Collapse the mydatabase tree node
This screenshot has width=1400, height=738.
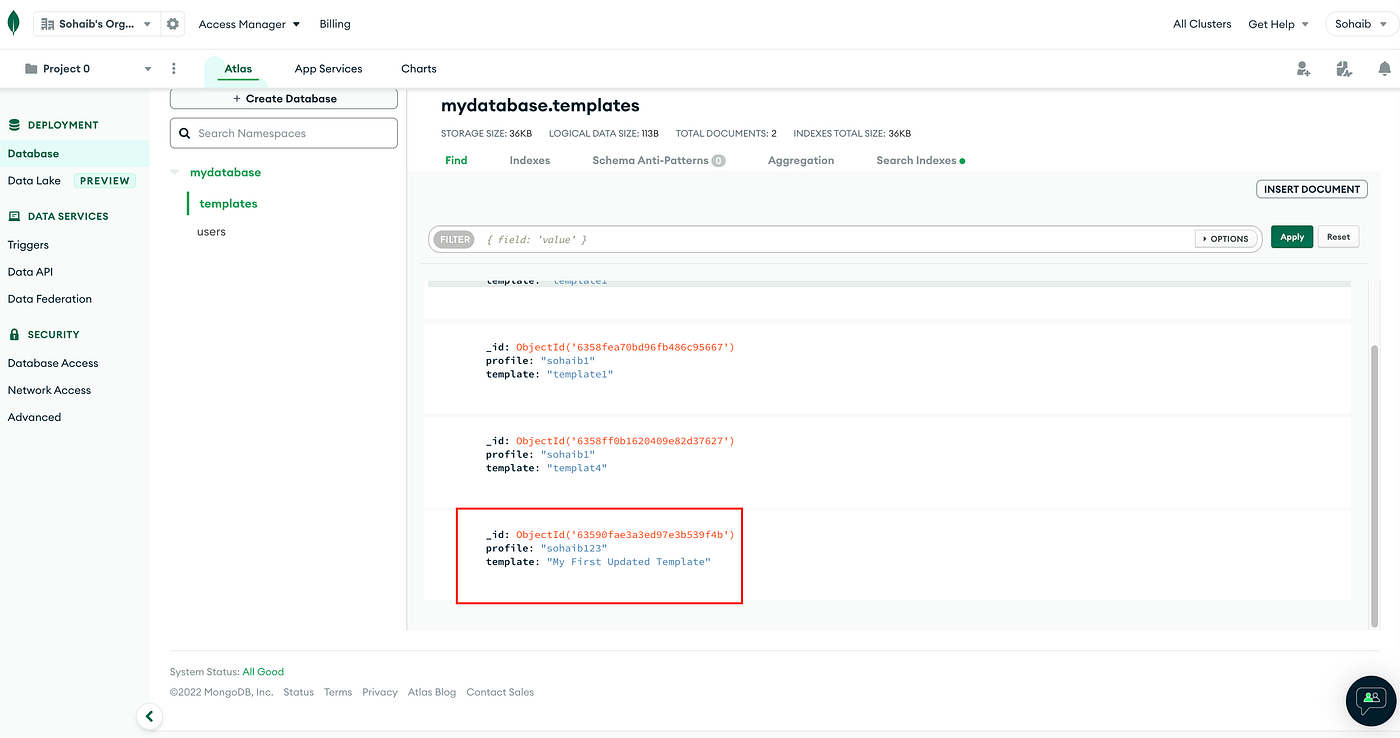tap(175, 173)
